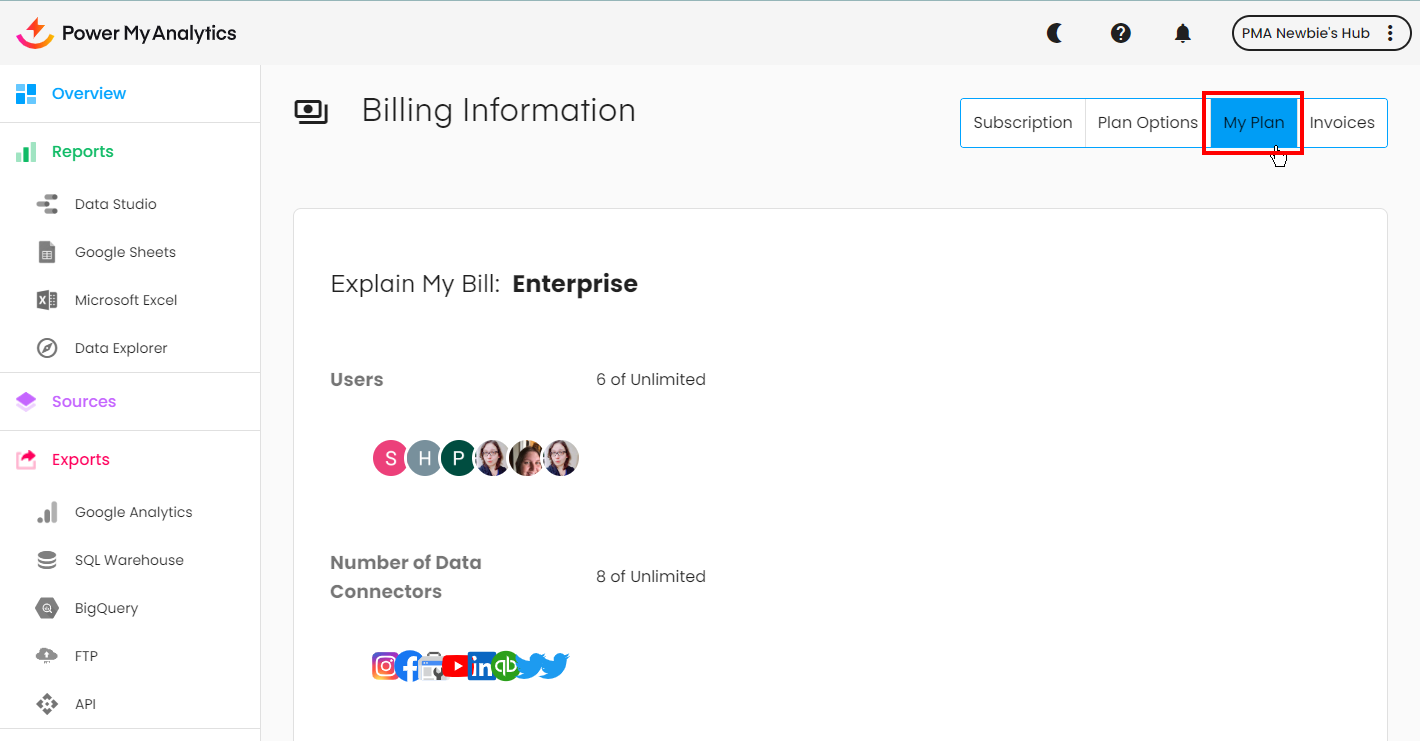This screenshot has width=1420, height=741.
Task: Open the Plan Options tab
Action: click(x=1147, y=123)
